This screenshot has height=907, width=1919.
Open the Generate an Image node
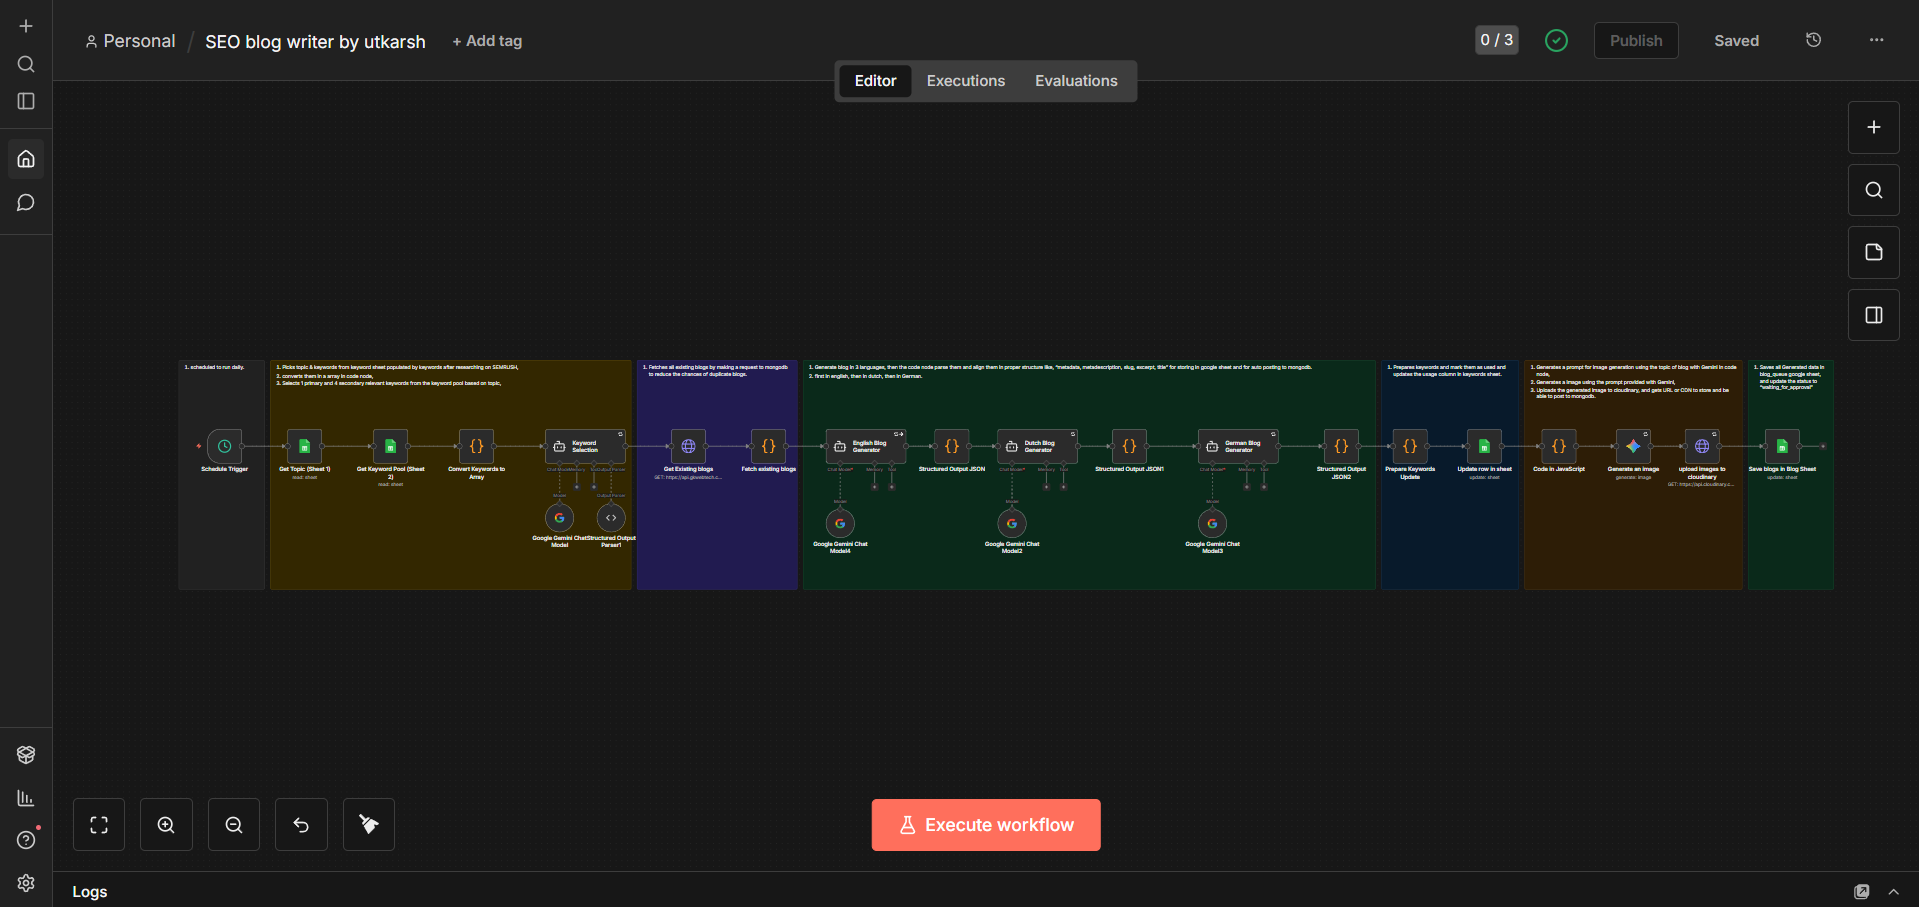pos(1634,446)
